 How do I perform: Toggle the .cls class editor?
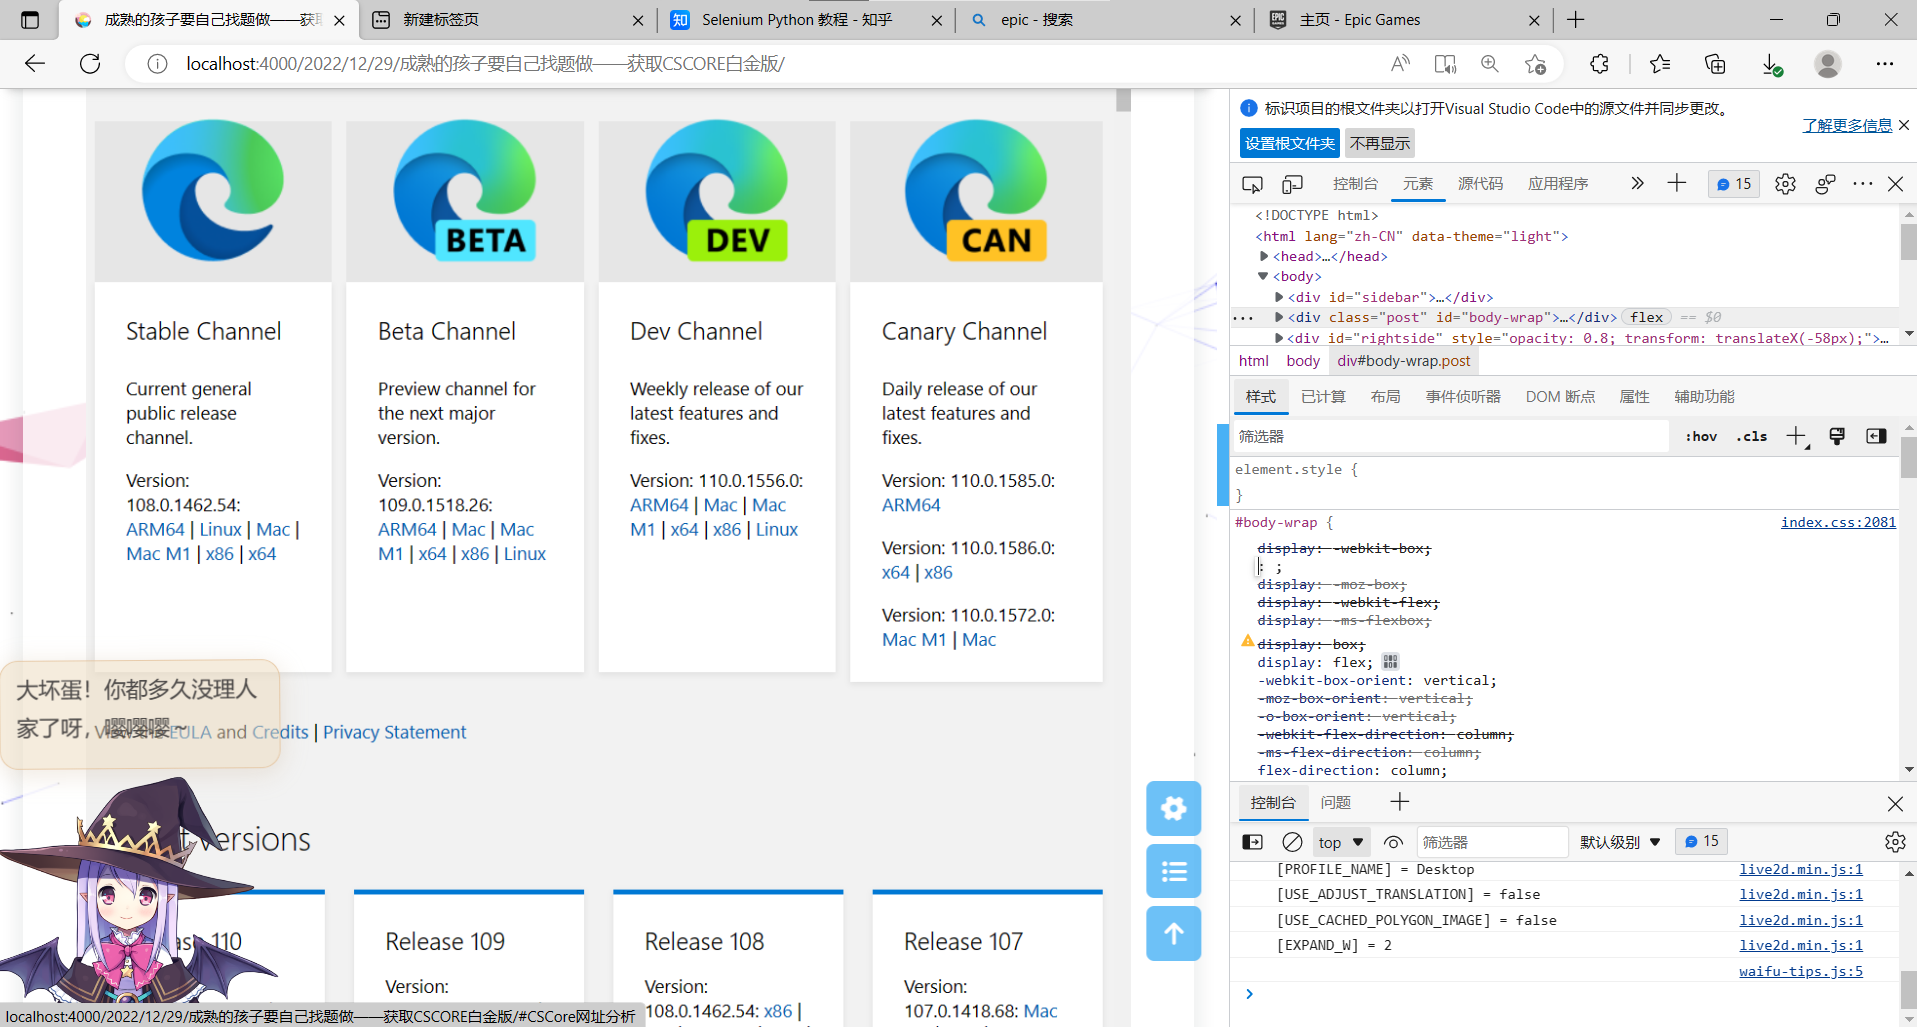point(1752,436)
